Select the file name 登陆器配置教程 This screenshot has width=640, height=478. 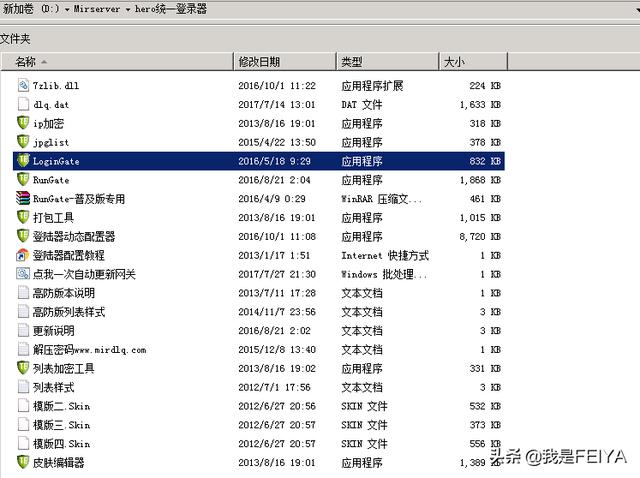[69, 256]
